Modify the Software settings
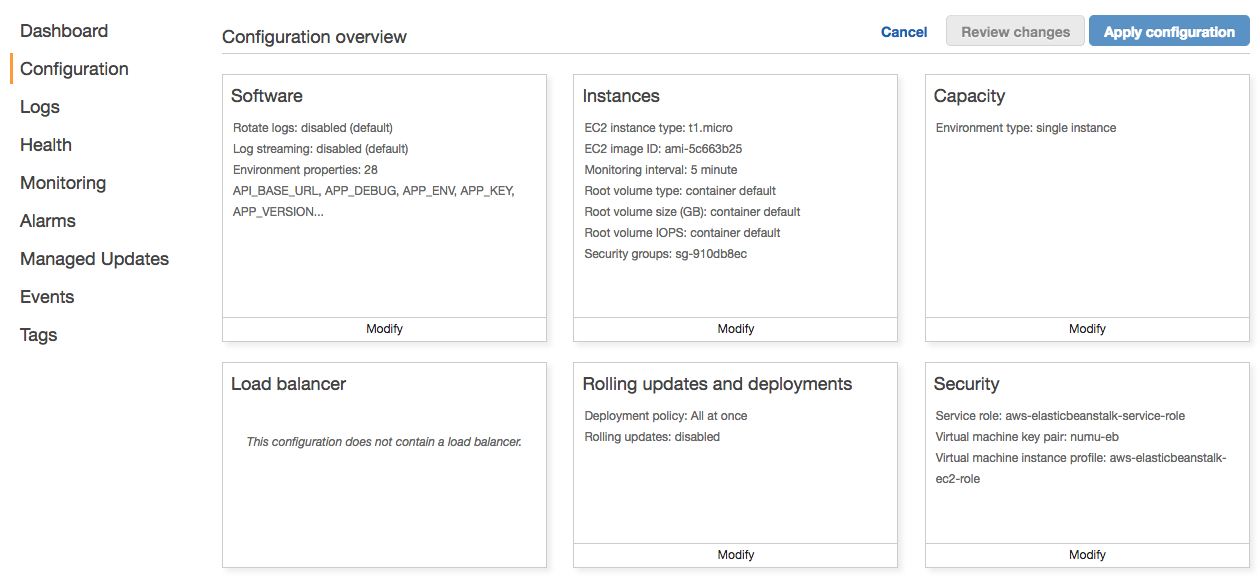1259x579 pixels. 384,328
